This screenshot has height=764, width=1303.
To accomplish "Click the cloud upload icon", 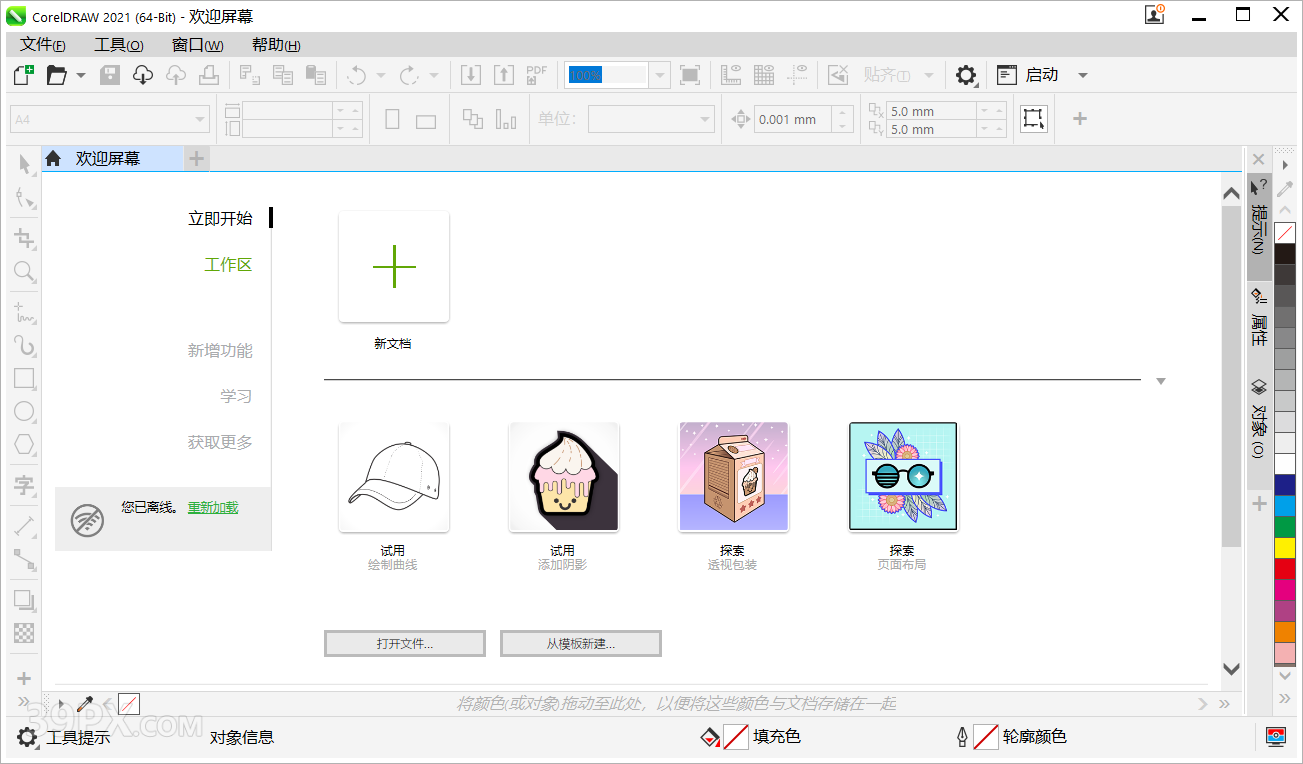I will (x=176, y=75).
